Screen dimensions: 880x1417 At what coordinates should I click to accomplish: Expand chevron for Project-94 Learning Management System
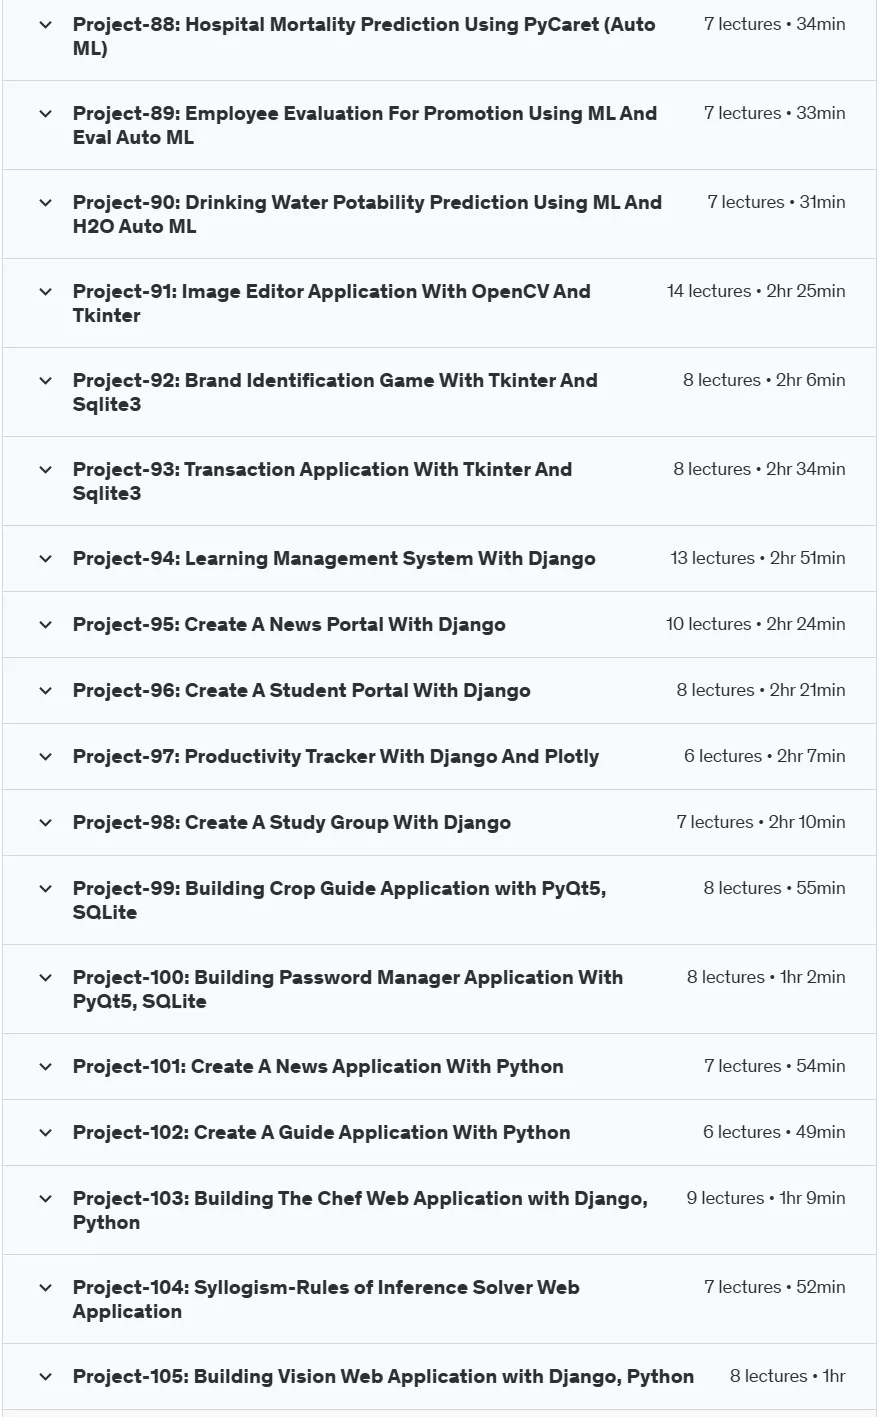pos(45,559)
